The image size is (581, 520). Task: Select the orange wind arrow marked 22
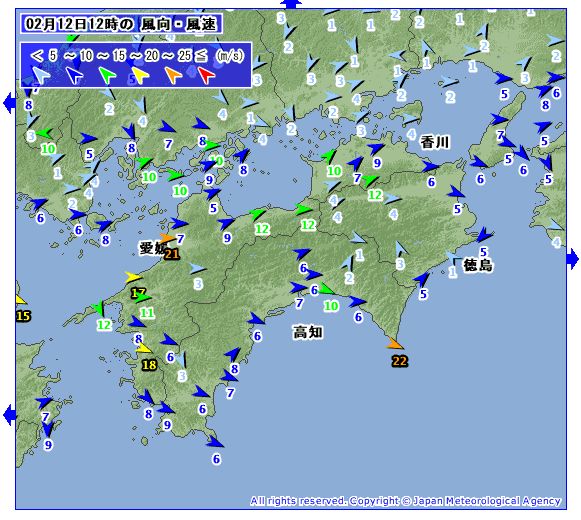tap(395, 343)
